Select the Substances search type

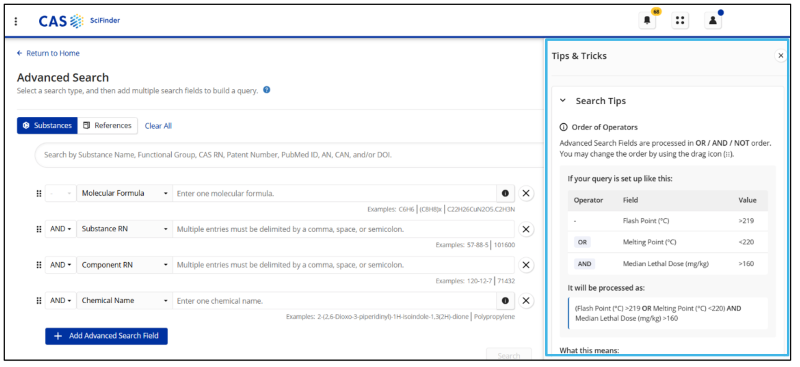click(x=47, y=126)
